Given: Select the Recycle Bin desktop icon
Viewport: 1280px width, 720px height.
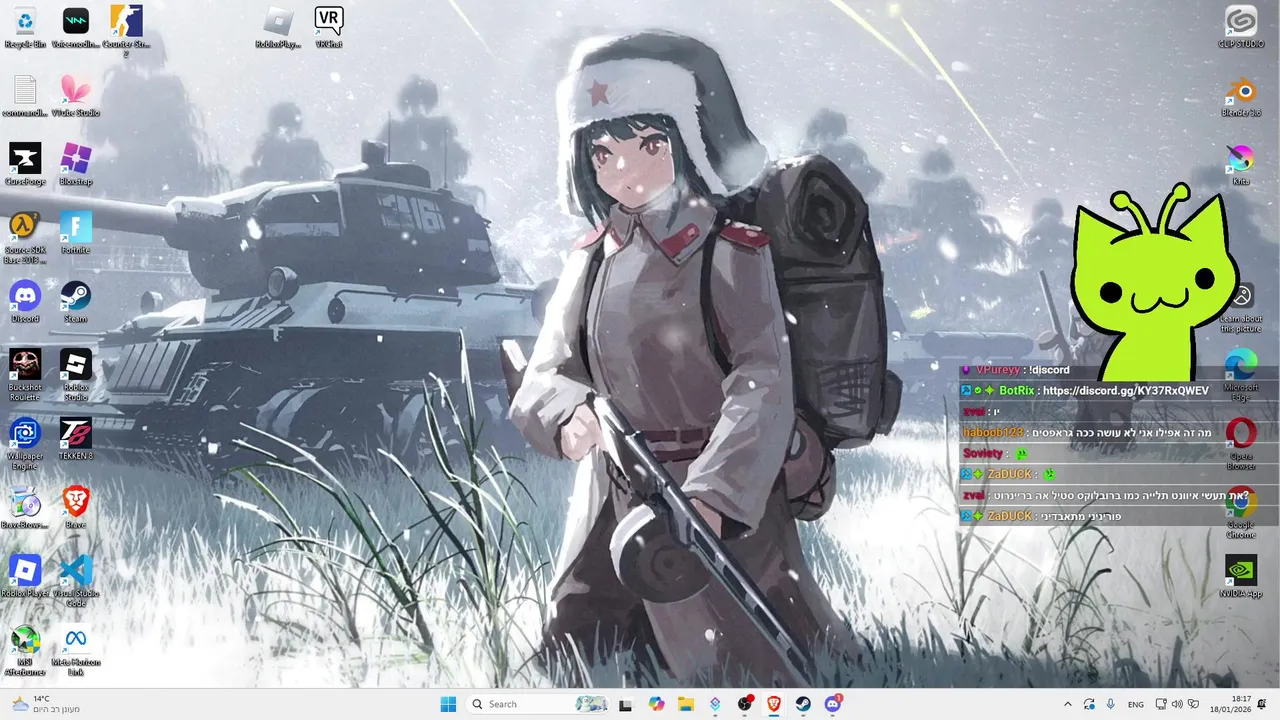Looking at the screenshot, I should [25, 28].
